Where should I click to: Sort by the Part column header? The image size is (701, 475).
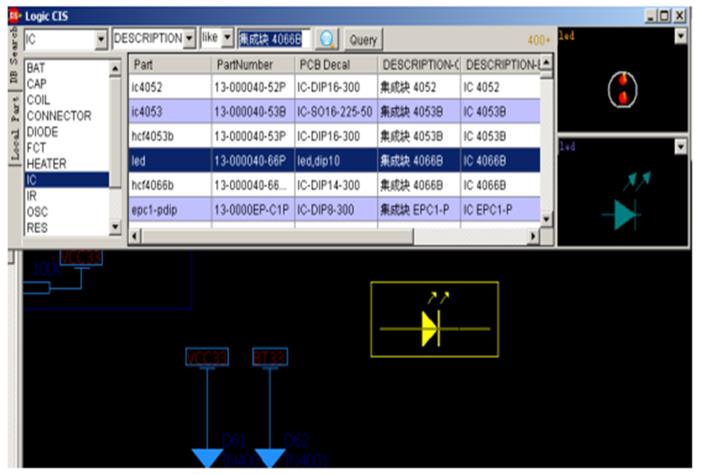pyautogui.click(x=170, y=65)
